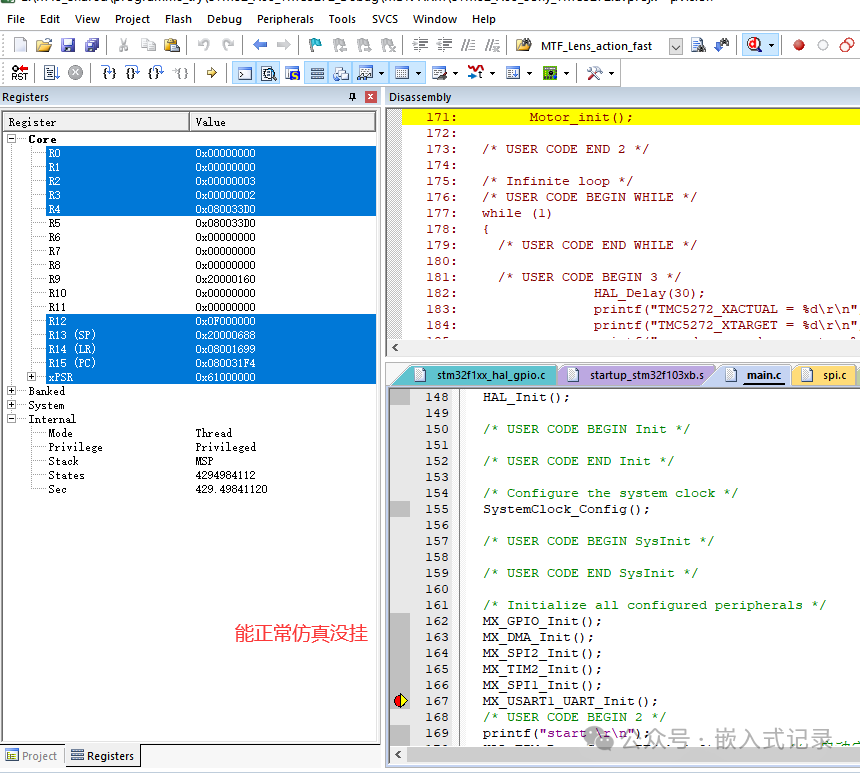Switch to the Project panel tab
Image resolution: width=860 pixels, height=773 pixels.
32,755
